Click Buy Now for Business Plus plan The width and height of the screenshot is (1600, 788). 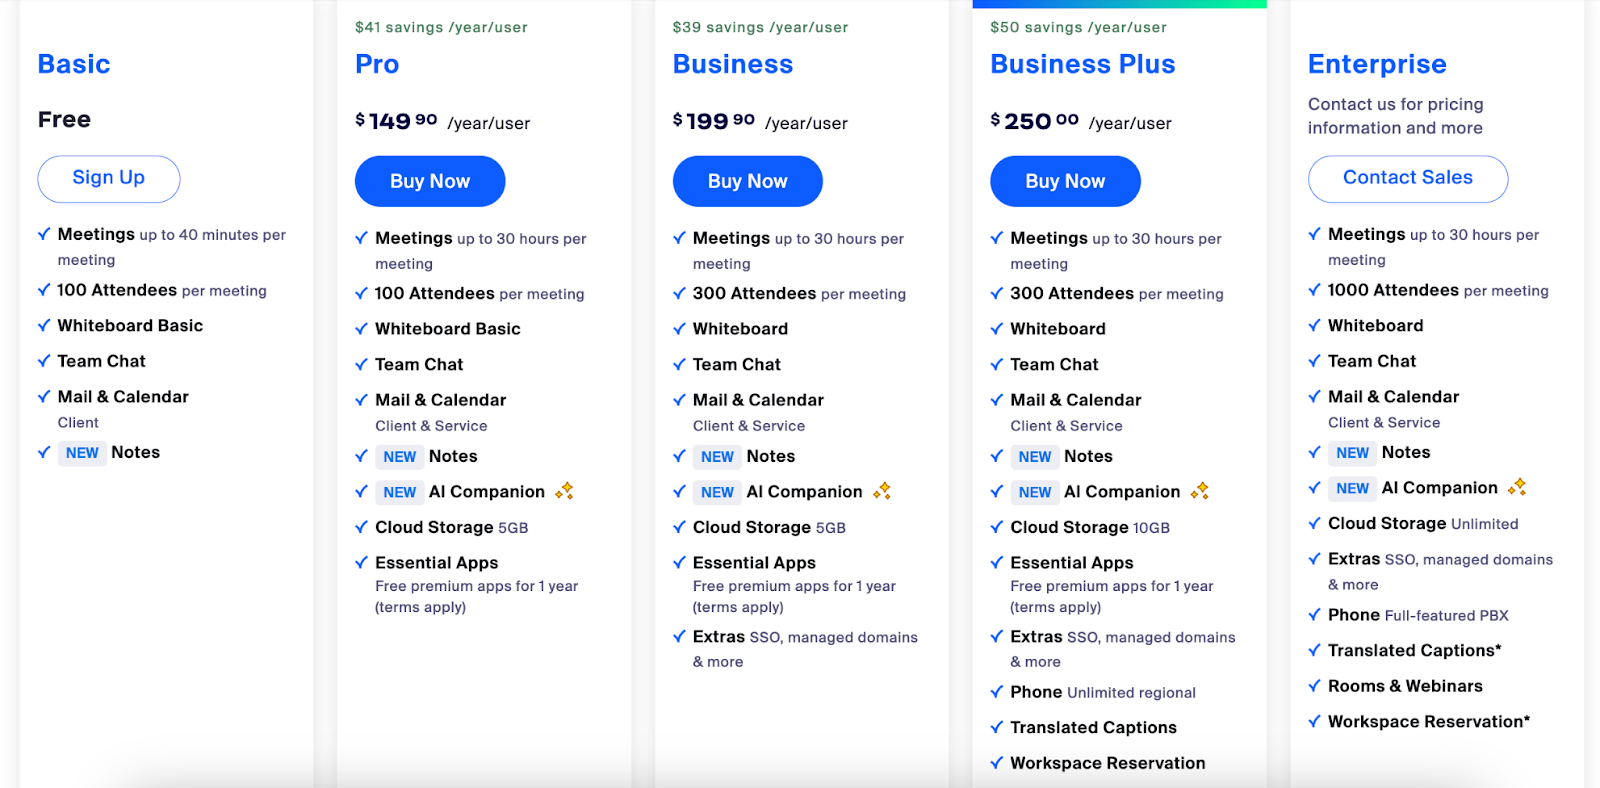pos(1065,181)
